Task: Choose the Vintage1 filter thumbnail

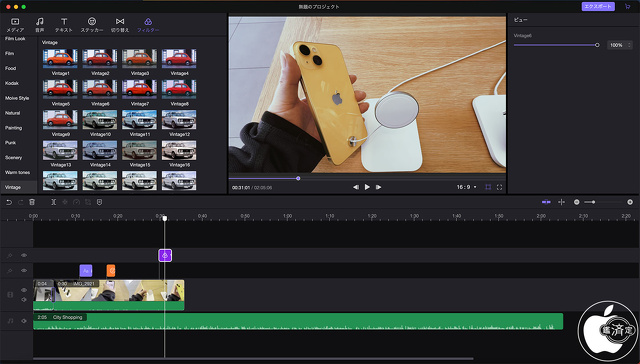Action: (x=60, y=58)
